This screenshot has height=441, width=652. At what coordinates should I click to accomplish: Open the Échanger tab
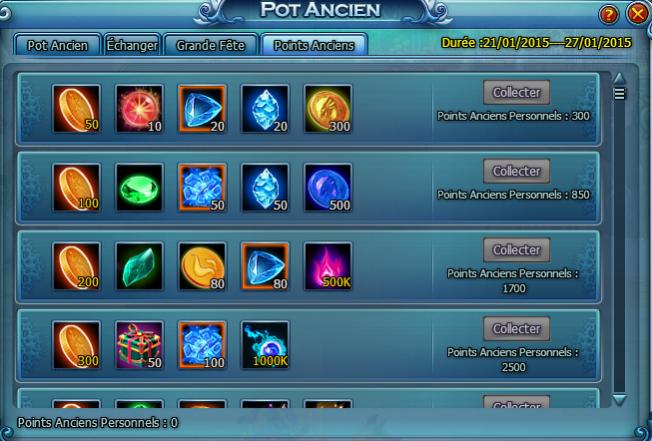point(132,45)
